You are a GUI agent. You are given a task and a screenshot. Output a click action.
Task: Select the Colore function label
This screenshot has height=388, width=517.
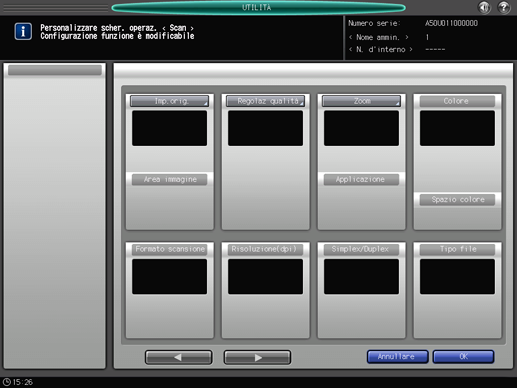457,101
